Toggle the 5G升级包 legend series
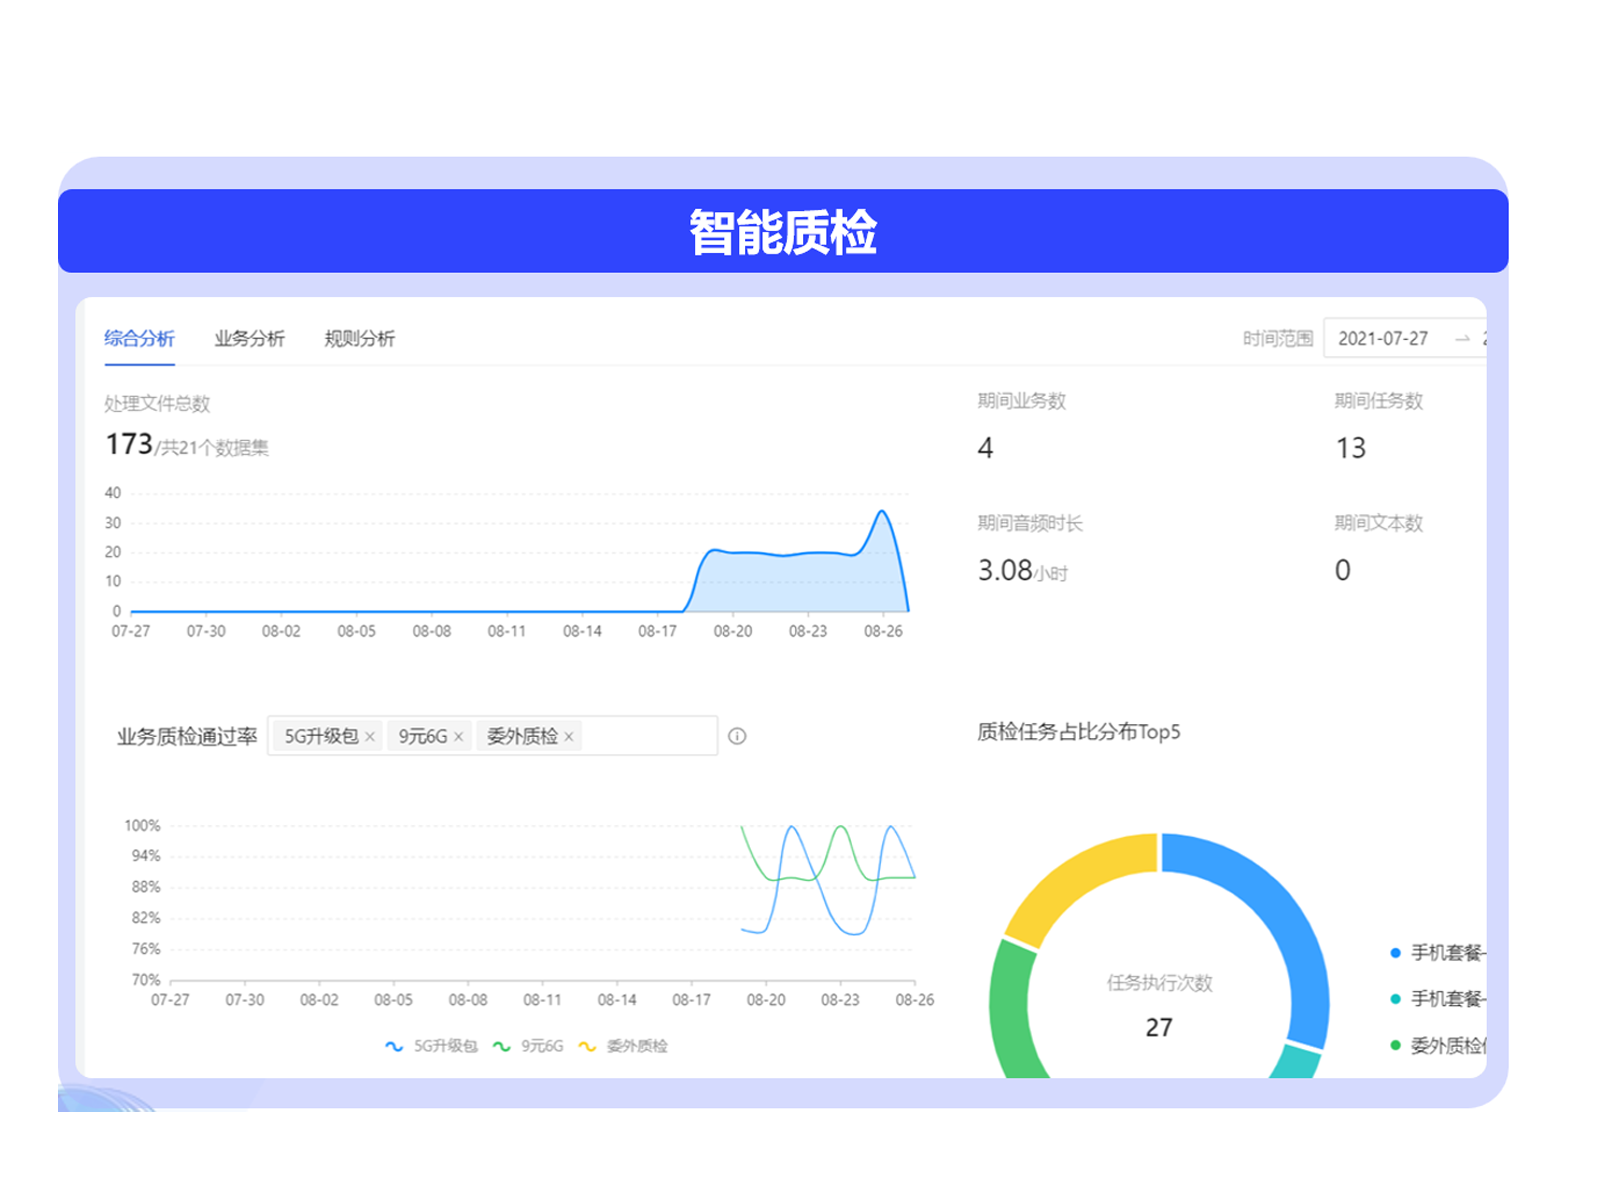The width and height of the screenshot is (1600, 1200). 431,1046
